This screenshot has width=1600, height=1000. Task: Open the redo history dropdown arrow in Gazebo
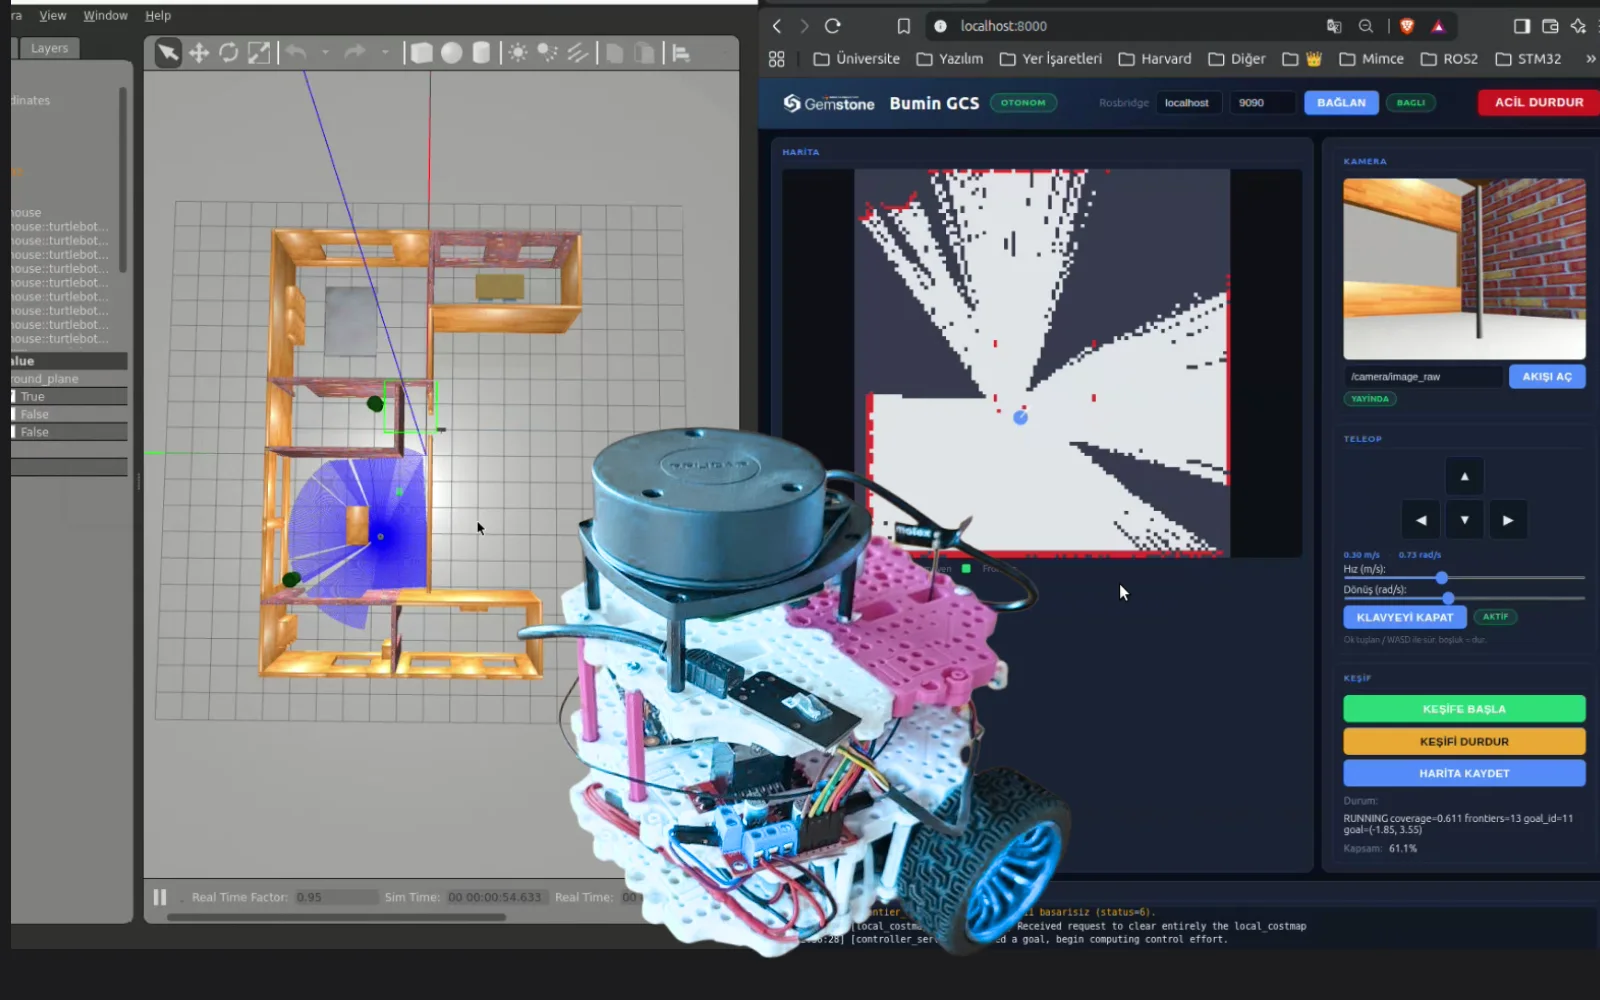[x=385, y=52]
